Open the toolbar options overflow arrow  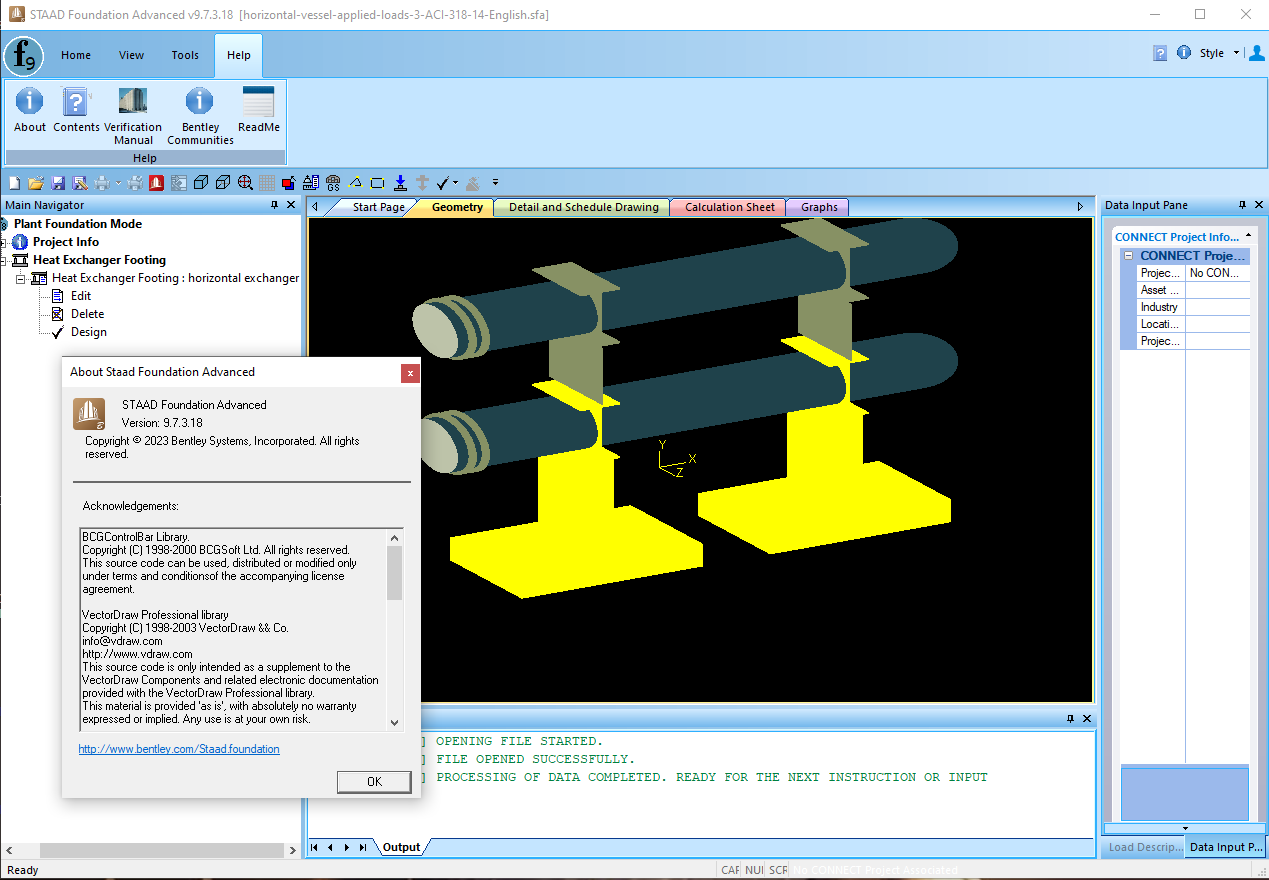click(495, 183)
